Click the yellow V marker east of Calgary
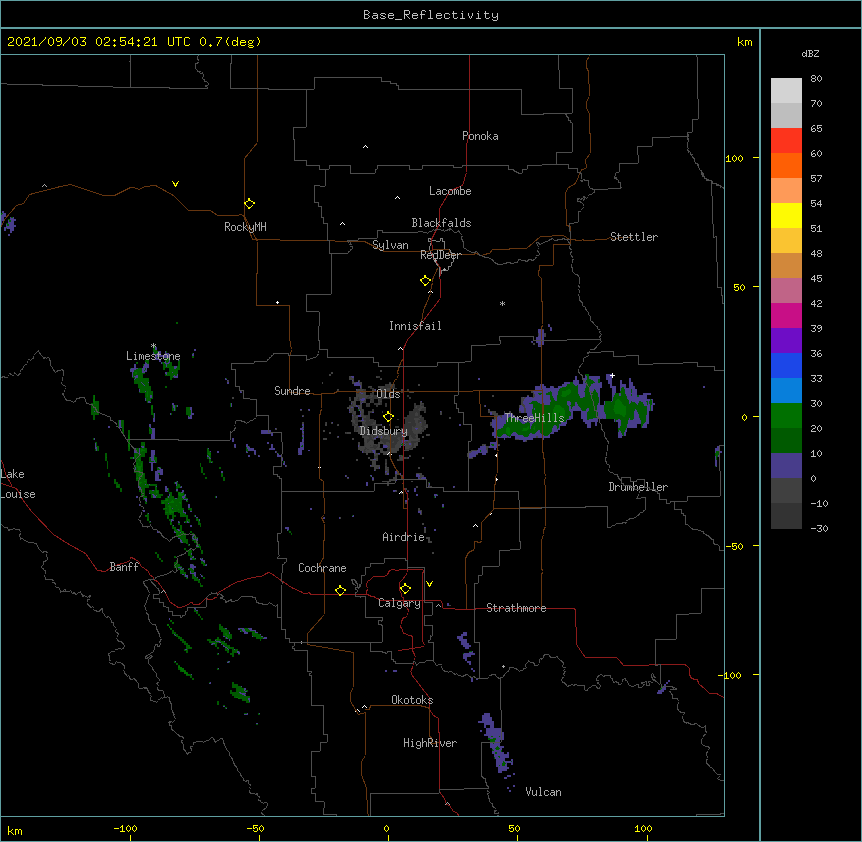This screenshot has height=842, width=862. (429, 584)
